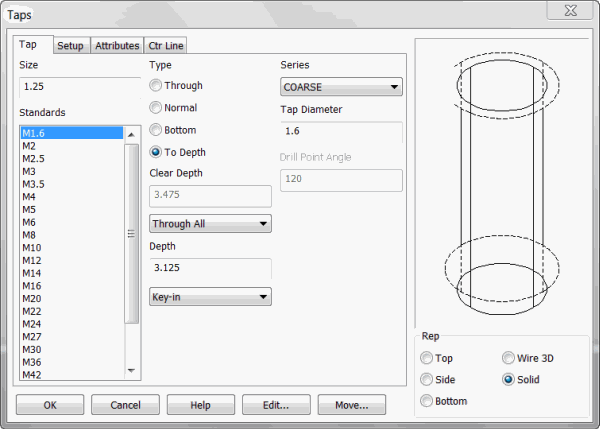Choose Side representation radio button

tap(426, 380)
